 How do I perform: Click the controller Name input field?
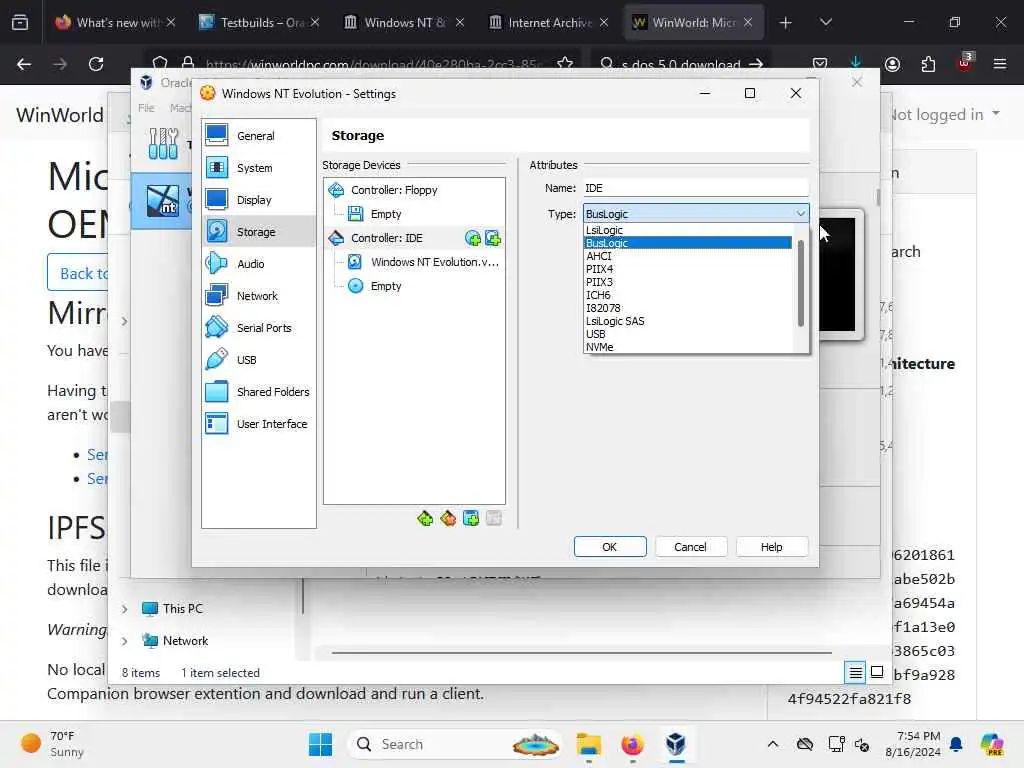tap(696, 188)
